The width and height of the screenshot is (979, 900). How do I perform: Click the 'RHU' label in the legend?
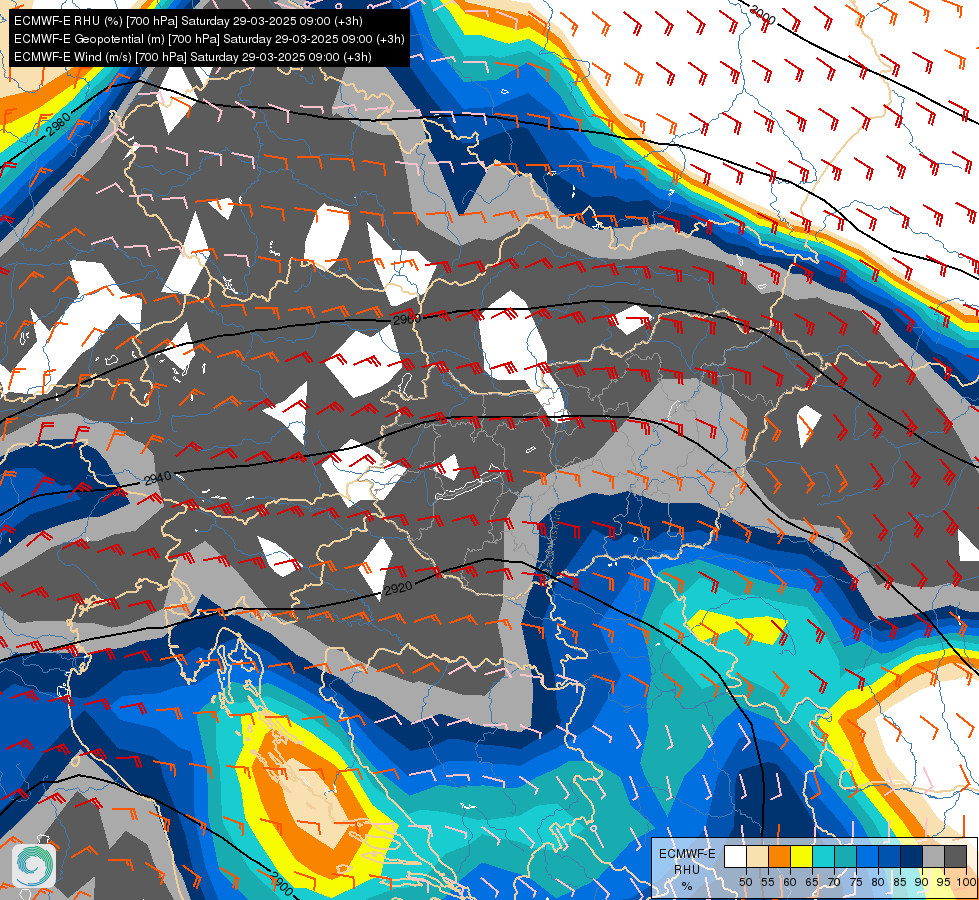tap(687, 869)
